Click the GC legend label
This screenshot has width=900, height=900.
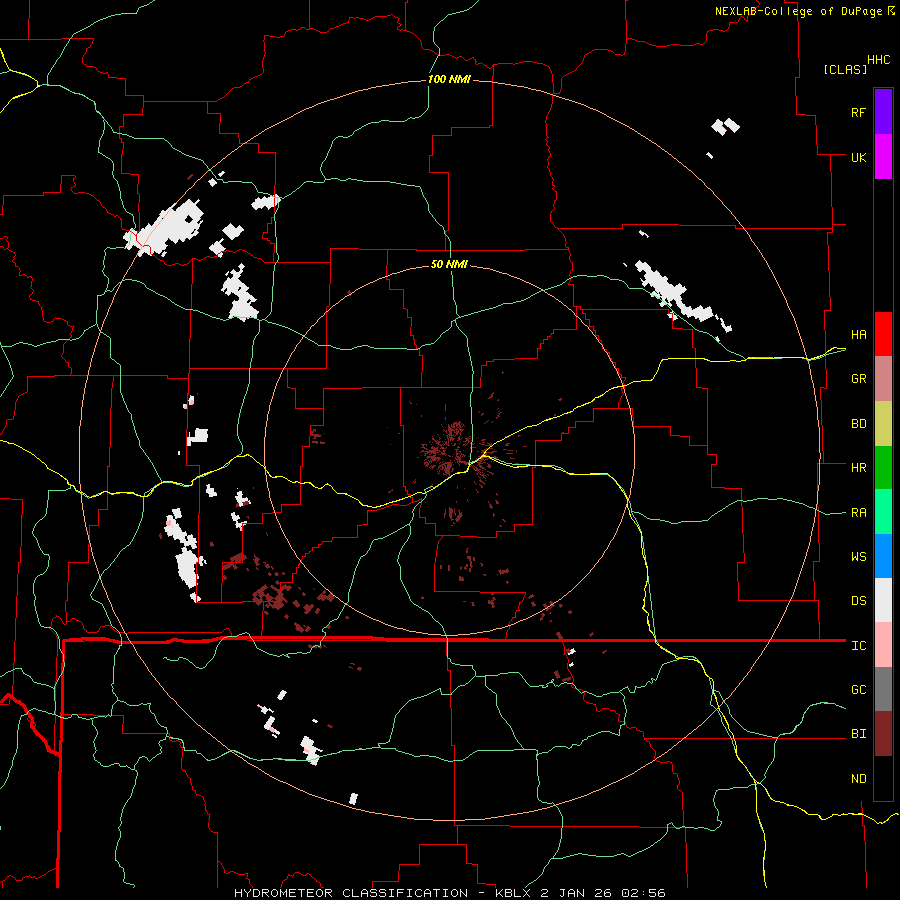point(858,690)
